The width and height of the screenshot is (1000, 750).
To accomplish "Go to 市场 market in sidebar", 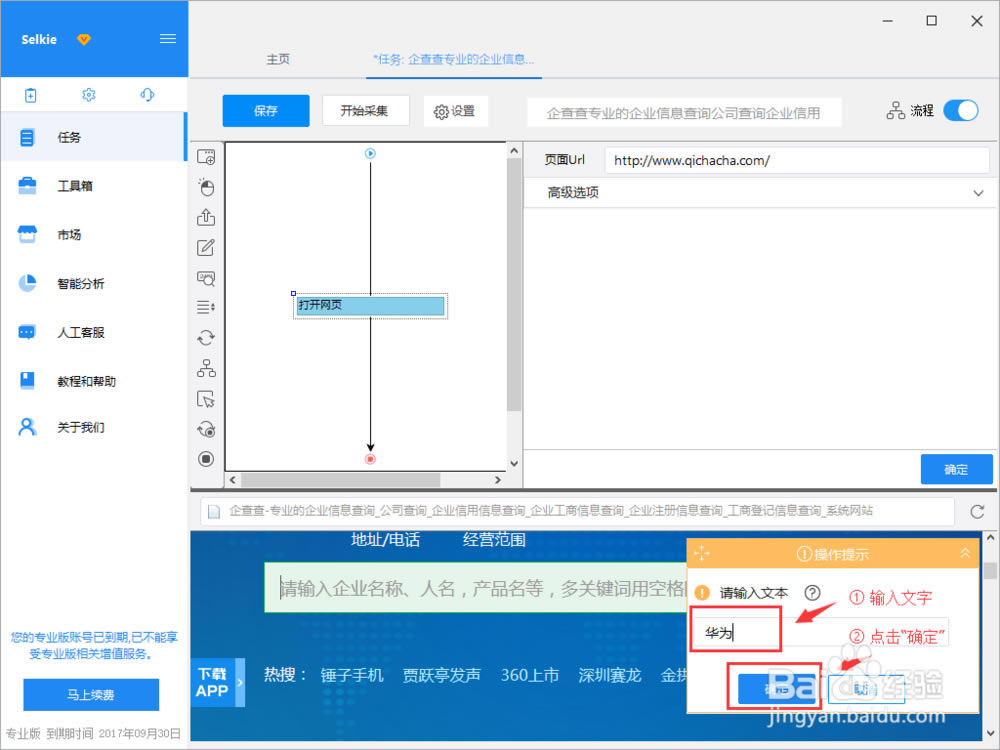I will point(93,235).
